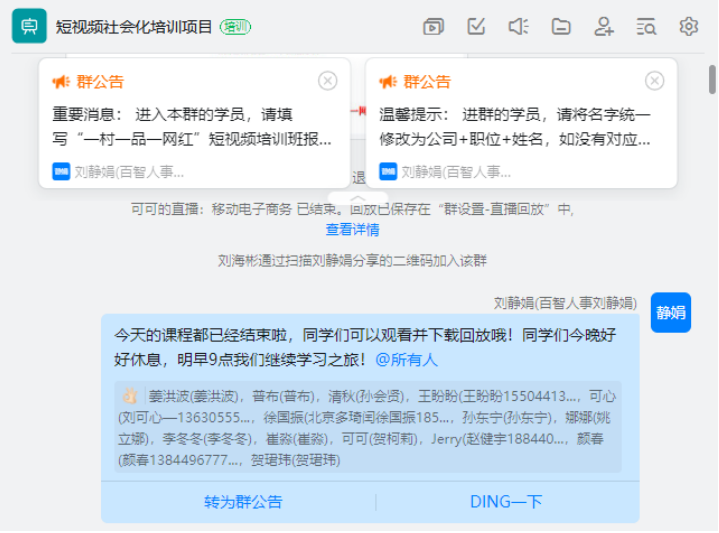Click 转为群公告 button
Viewport: 719px width, 533px height.
click(243, 502)
